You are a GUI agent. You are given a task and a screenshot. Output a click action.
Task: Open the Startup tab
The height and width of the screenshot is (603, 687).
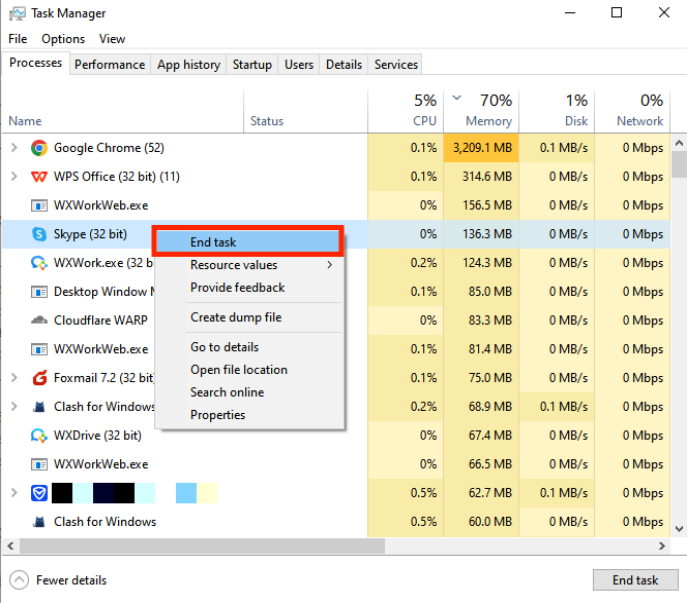click(x=252, y=64)
